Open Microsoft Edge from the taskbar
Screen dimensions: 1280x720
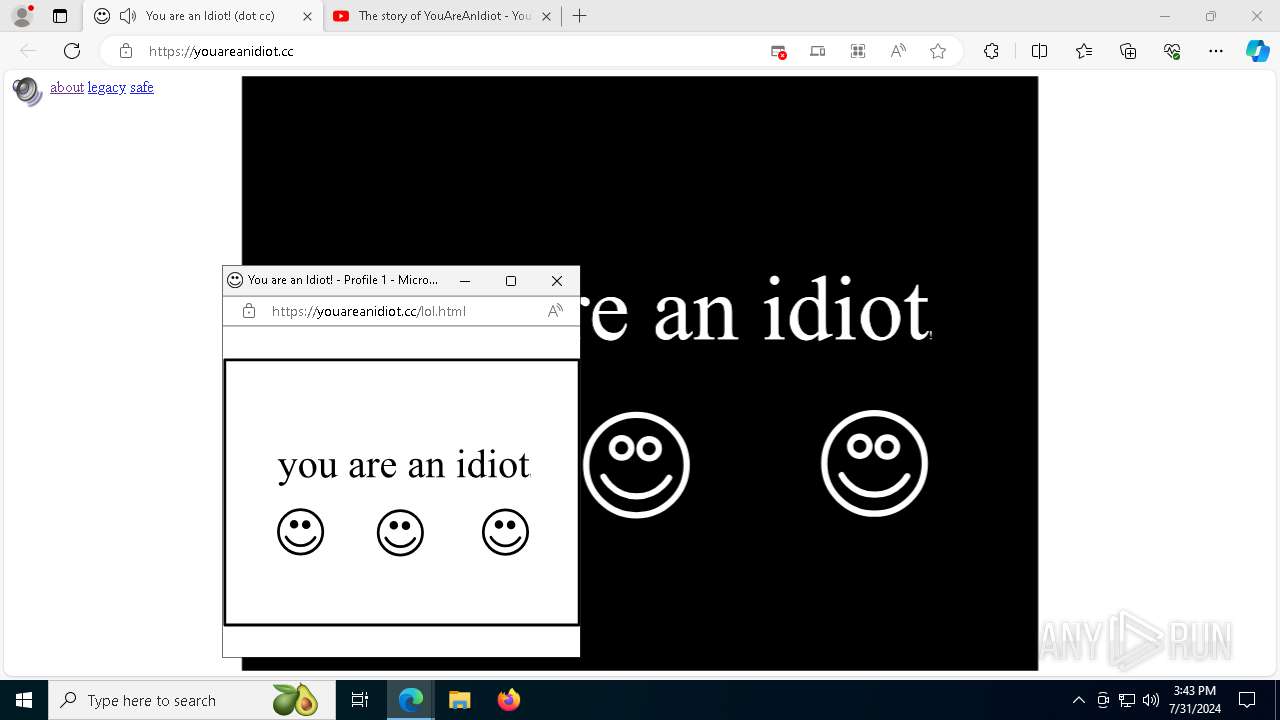[x=411, y=700]
